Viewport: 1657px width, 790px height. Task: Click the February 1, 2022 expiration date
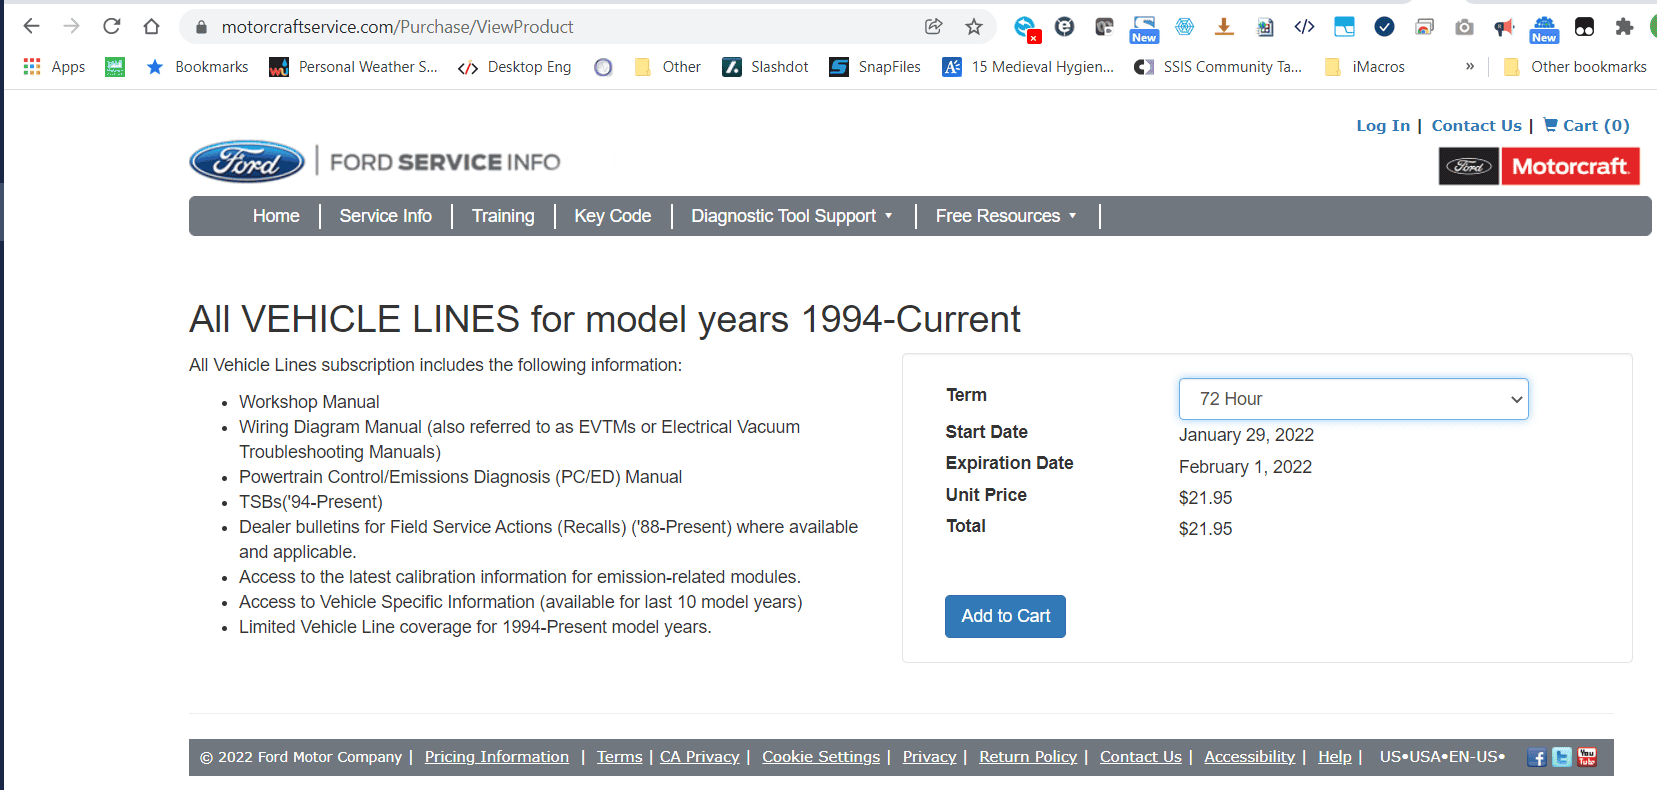(1245, 467)
